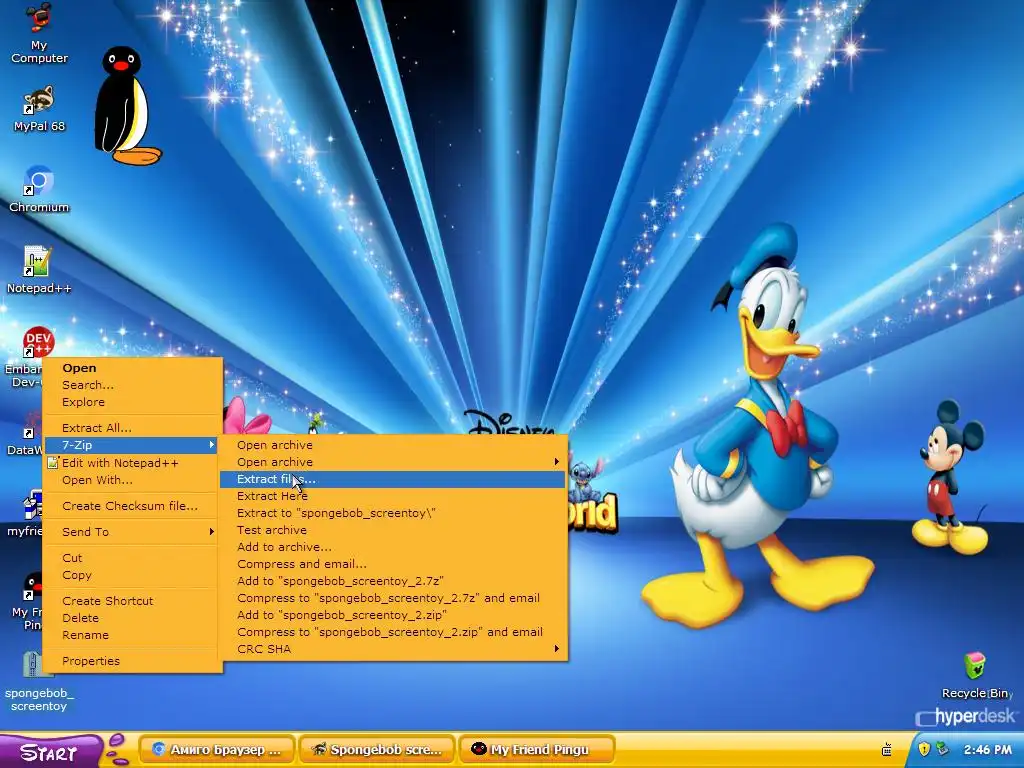Open My Computer desktop icon

39,33
